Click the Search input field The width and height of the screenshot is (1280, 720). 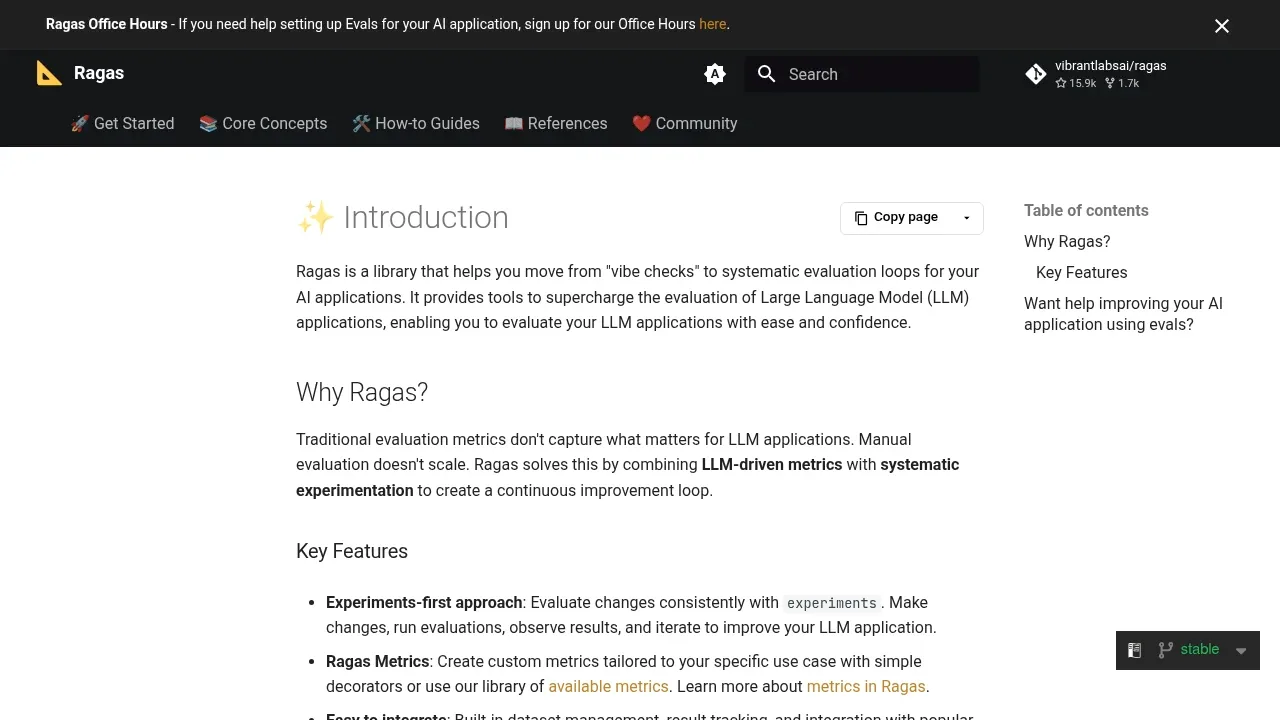click(862, 74)
